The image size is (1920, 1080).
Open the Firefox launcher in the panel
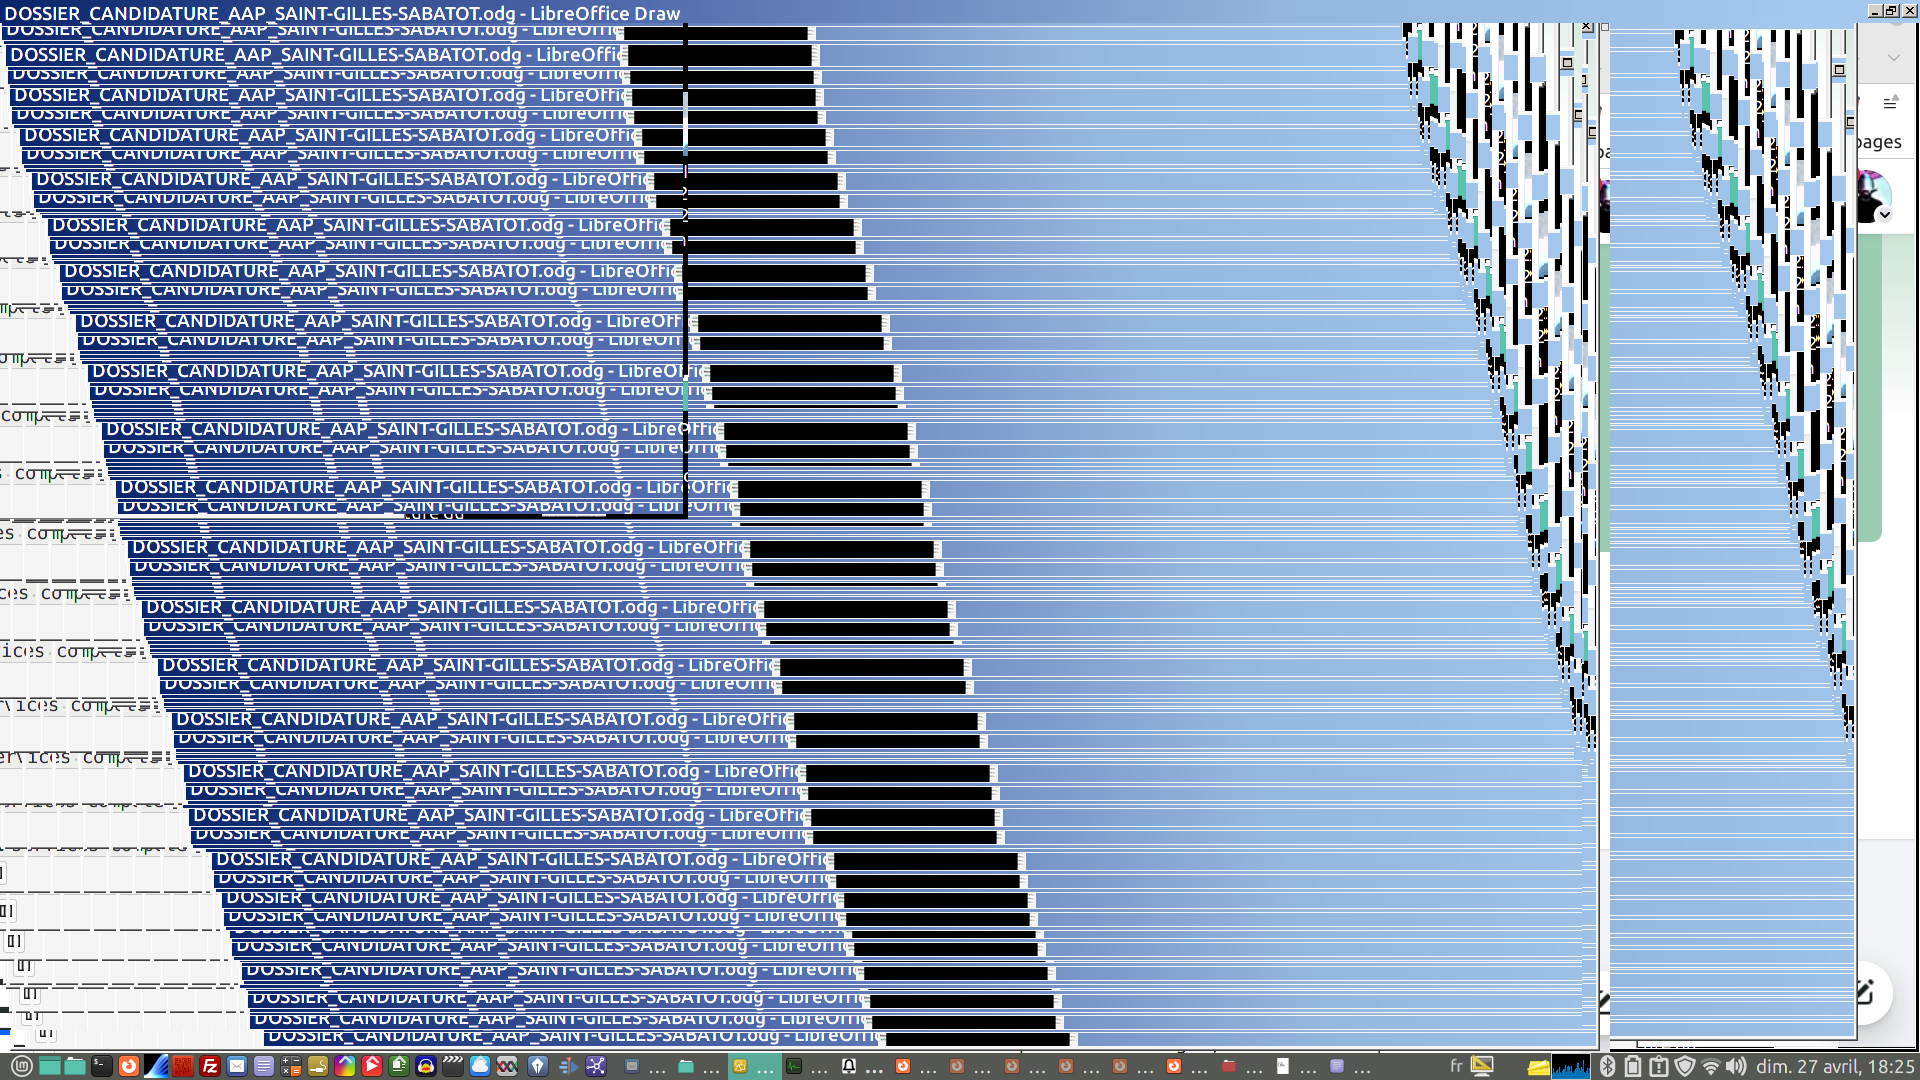129,1066
